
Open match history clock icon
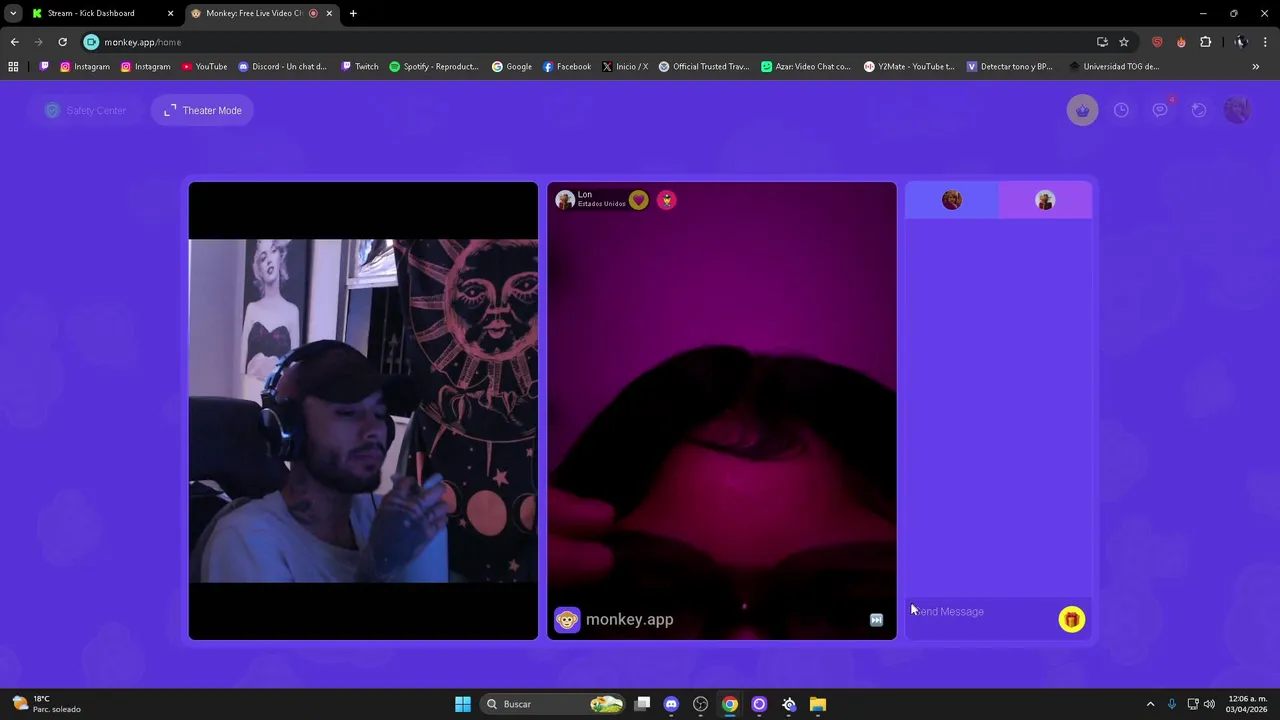[x=1121, y=110]
